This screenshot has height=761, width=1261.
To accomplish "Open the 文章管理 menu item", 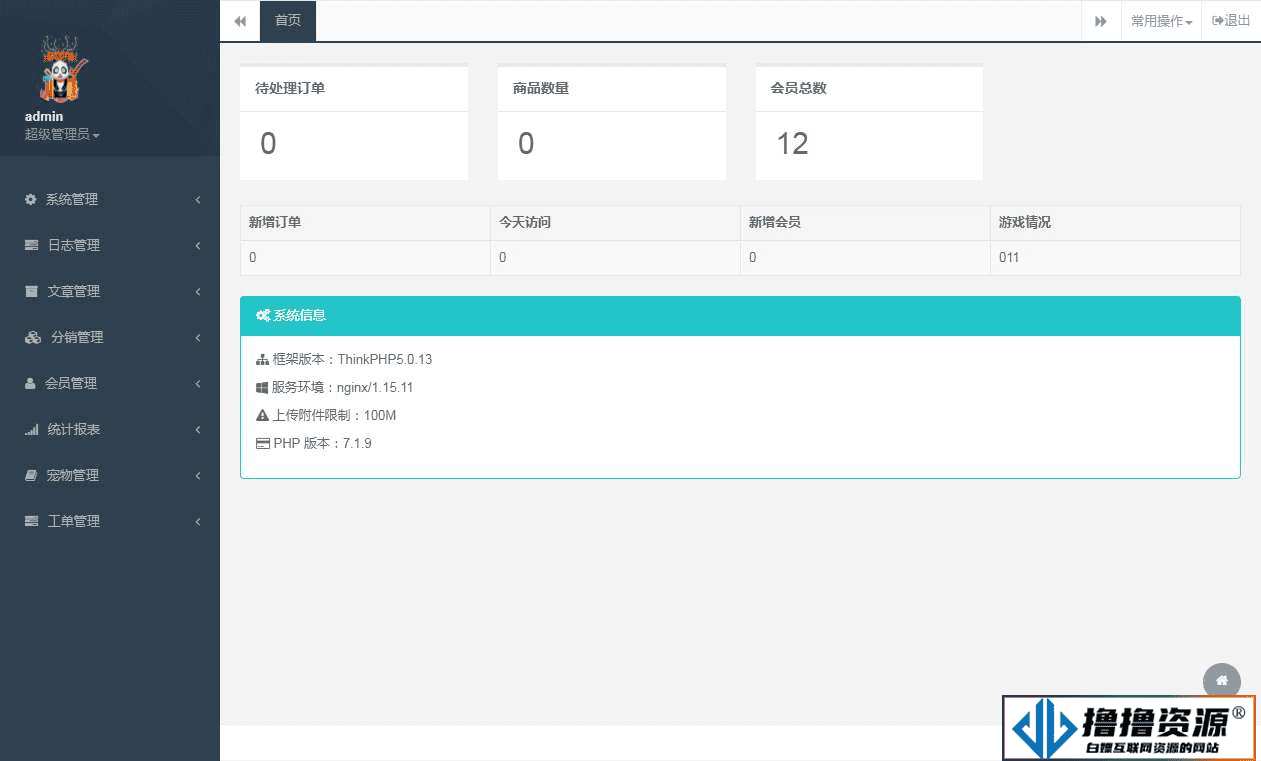I will [110, 291].
